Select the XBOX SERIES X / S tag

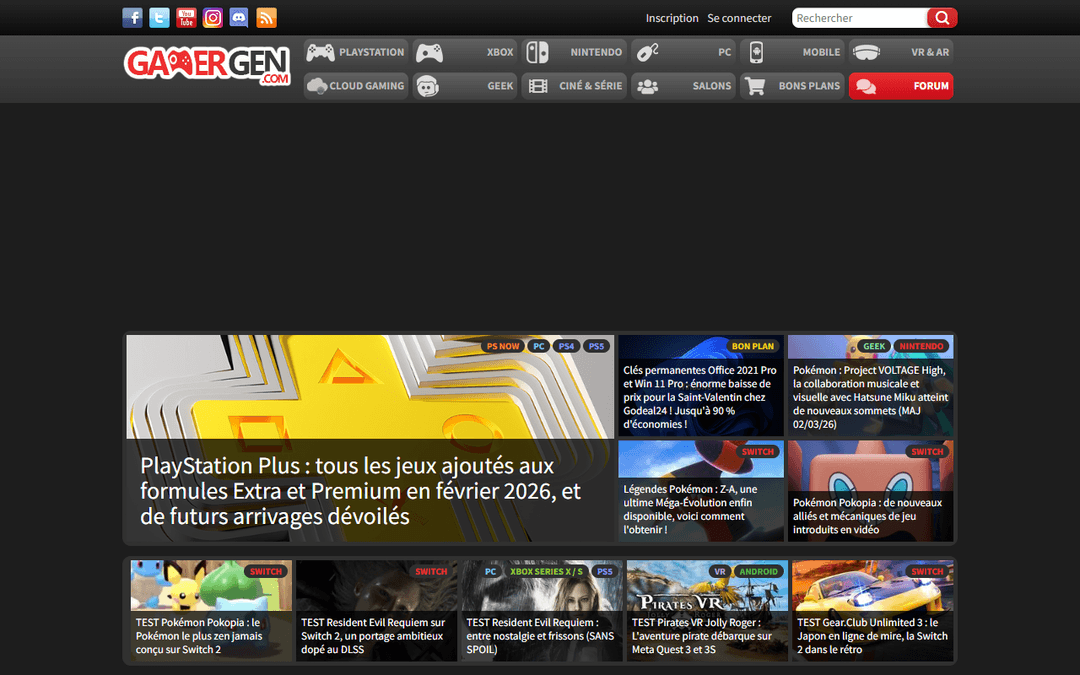tap(546, 572)
